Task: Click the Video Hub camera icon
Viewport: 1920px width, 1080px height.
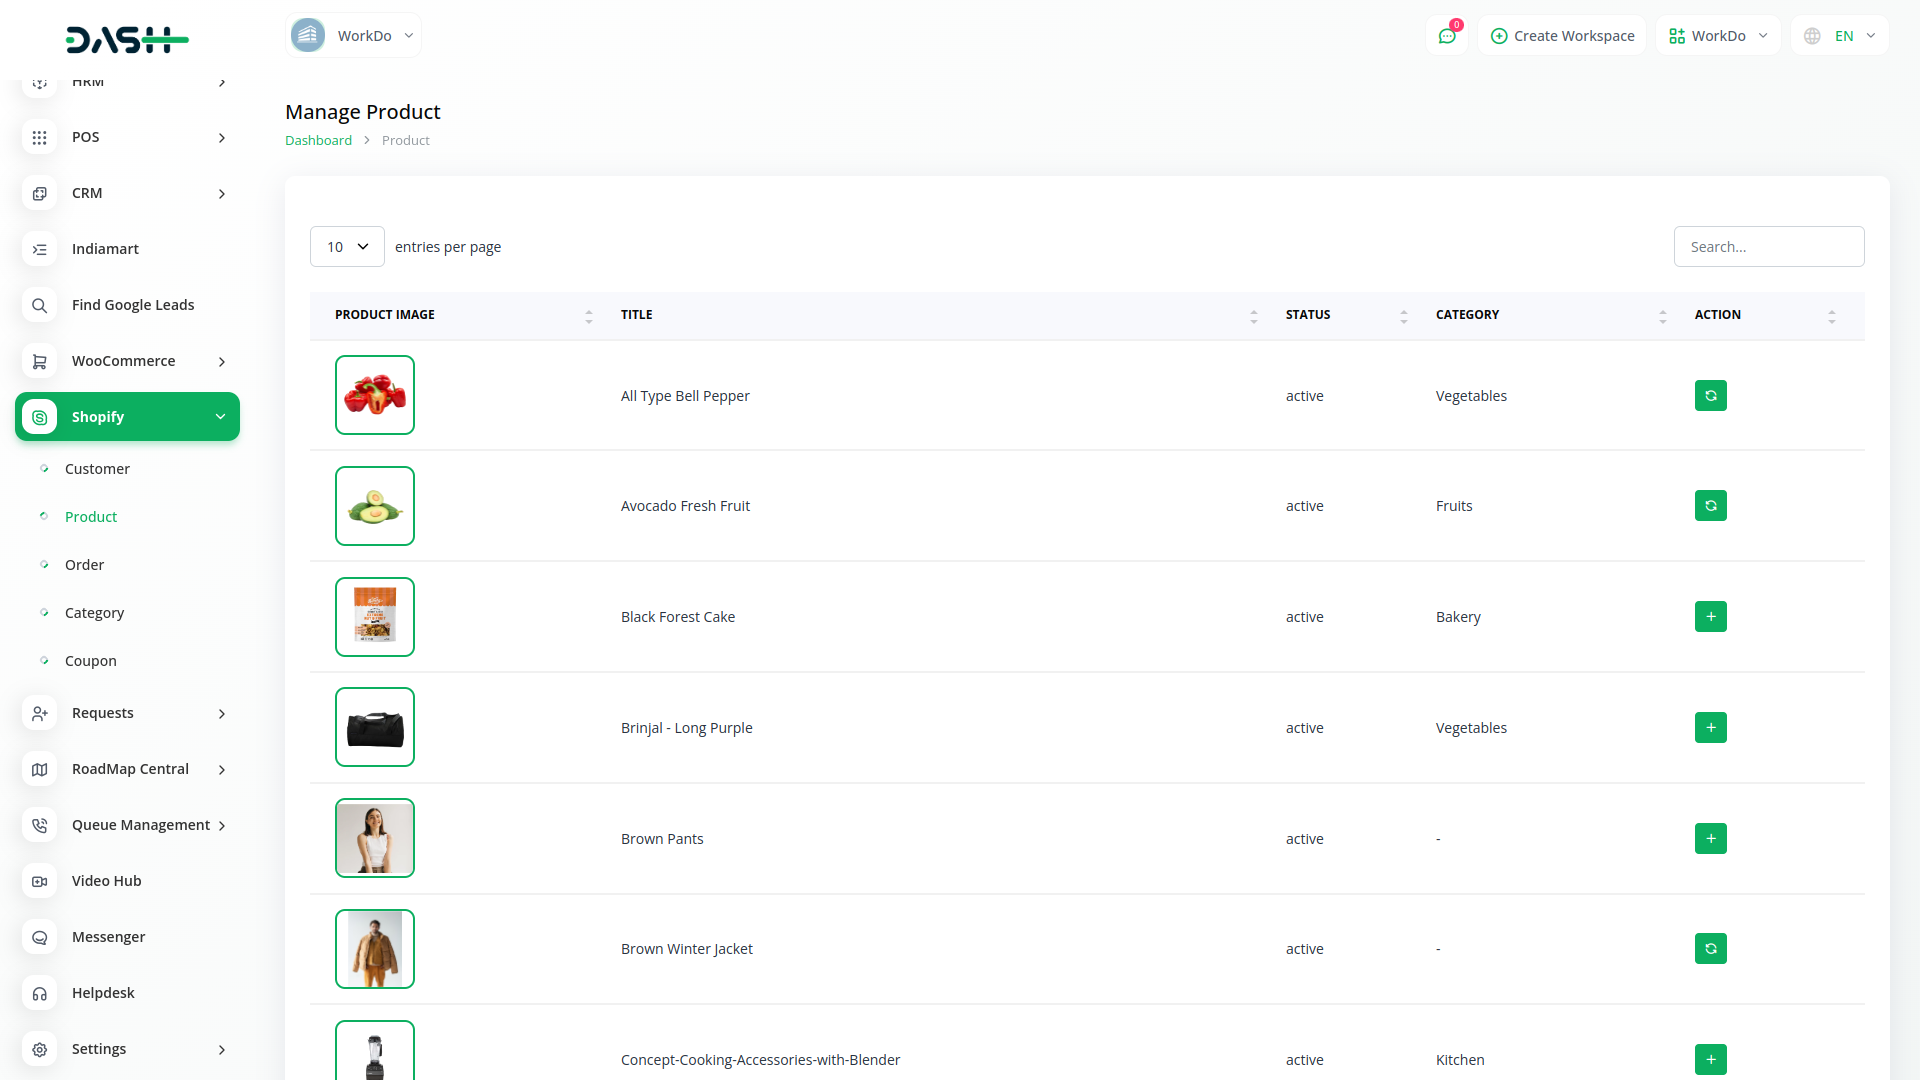Action: point(39,881)
